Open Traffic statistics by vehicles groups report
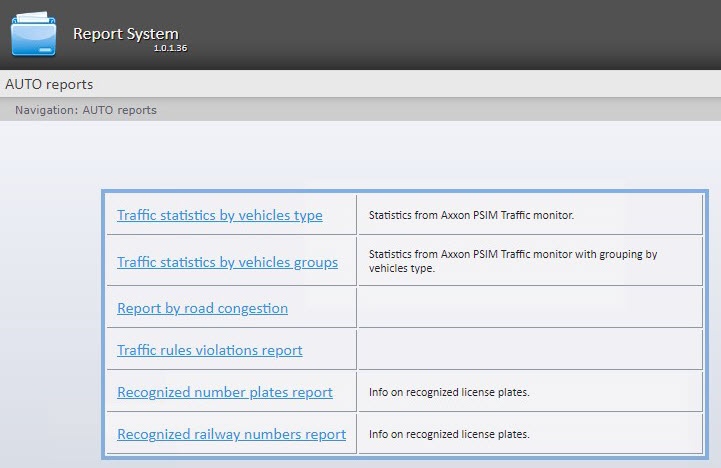The height and width of the screenshot is (468, 721). click(x=227, y=262)
